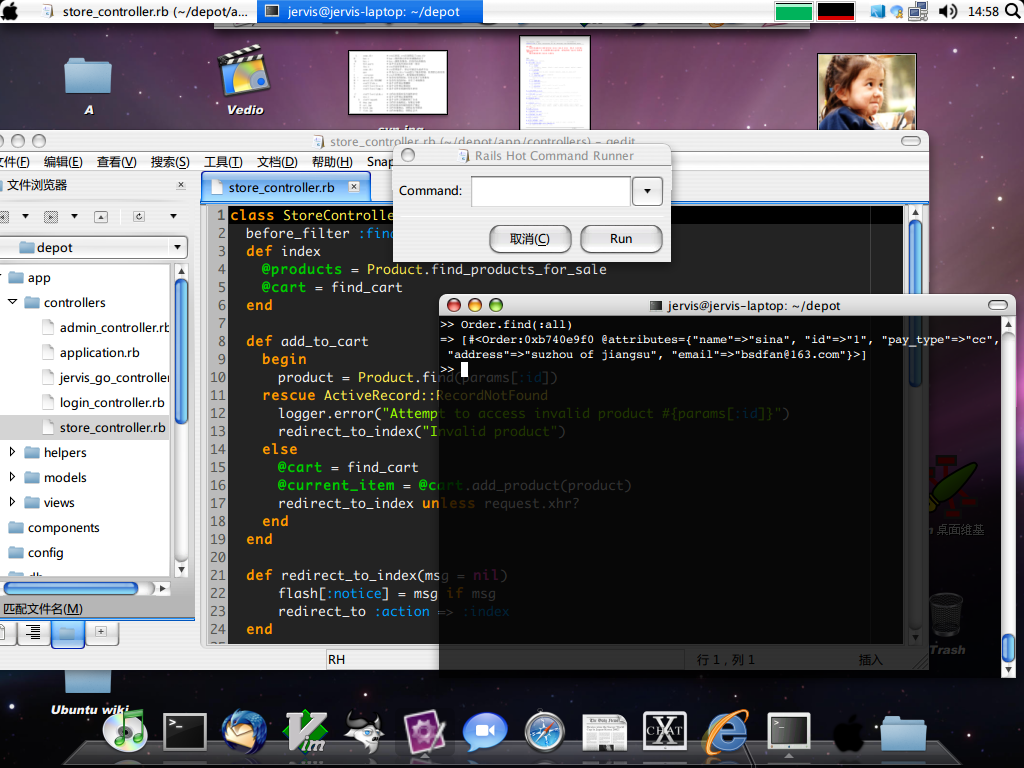The image size is (1024, 768).
Task: Click the volume speaker icon in the top bar
Action: coord(948,11)
